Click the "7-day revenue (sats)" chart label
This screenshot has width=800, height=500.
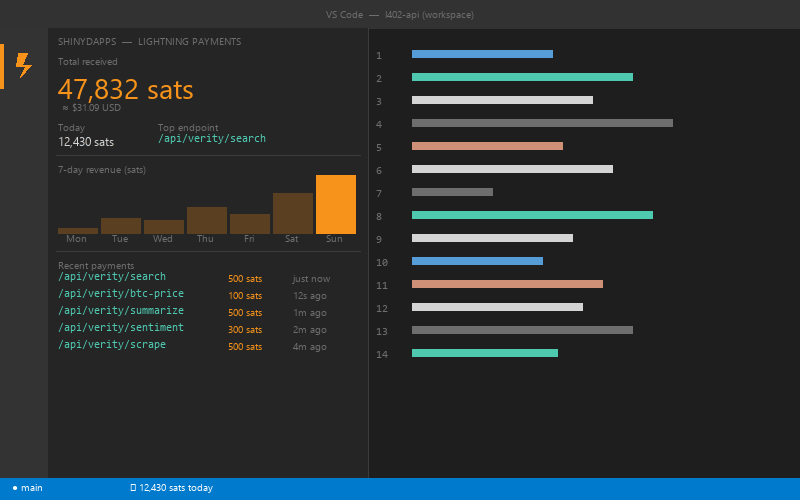pyautogui.click(x=102, y=169)
